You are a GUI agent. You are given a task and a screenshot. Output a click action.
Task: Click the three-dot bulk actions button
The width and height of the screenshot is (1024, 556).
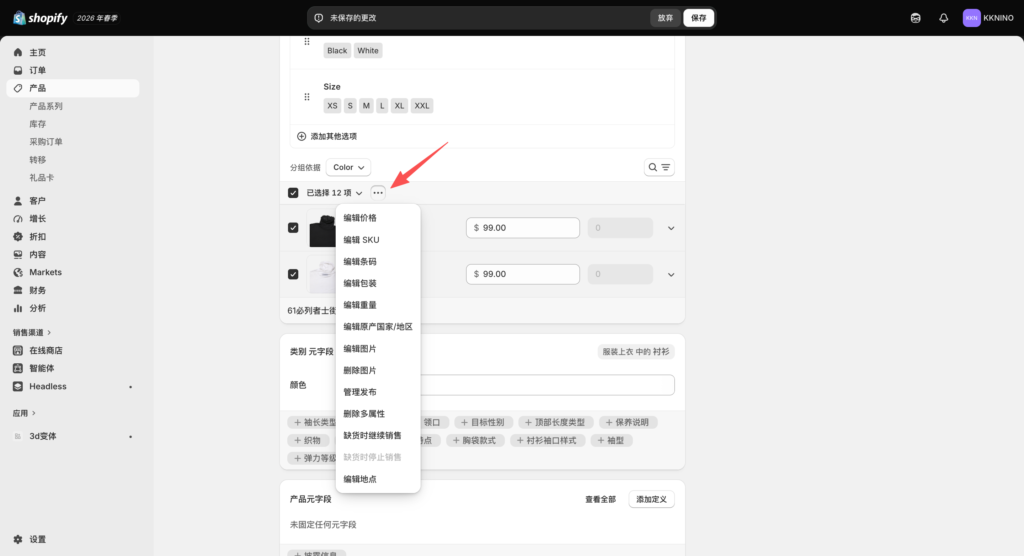377,193
